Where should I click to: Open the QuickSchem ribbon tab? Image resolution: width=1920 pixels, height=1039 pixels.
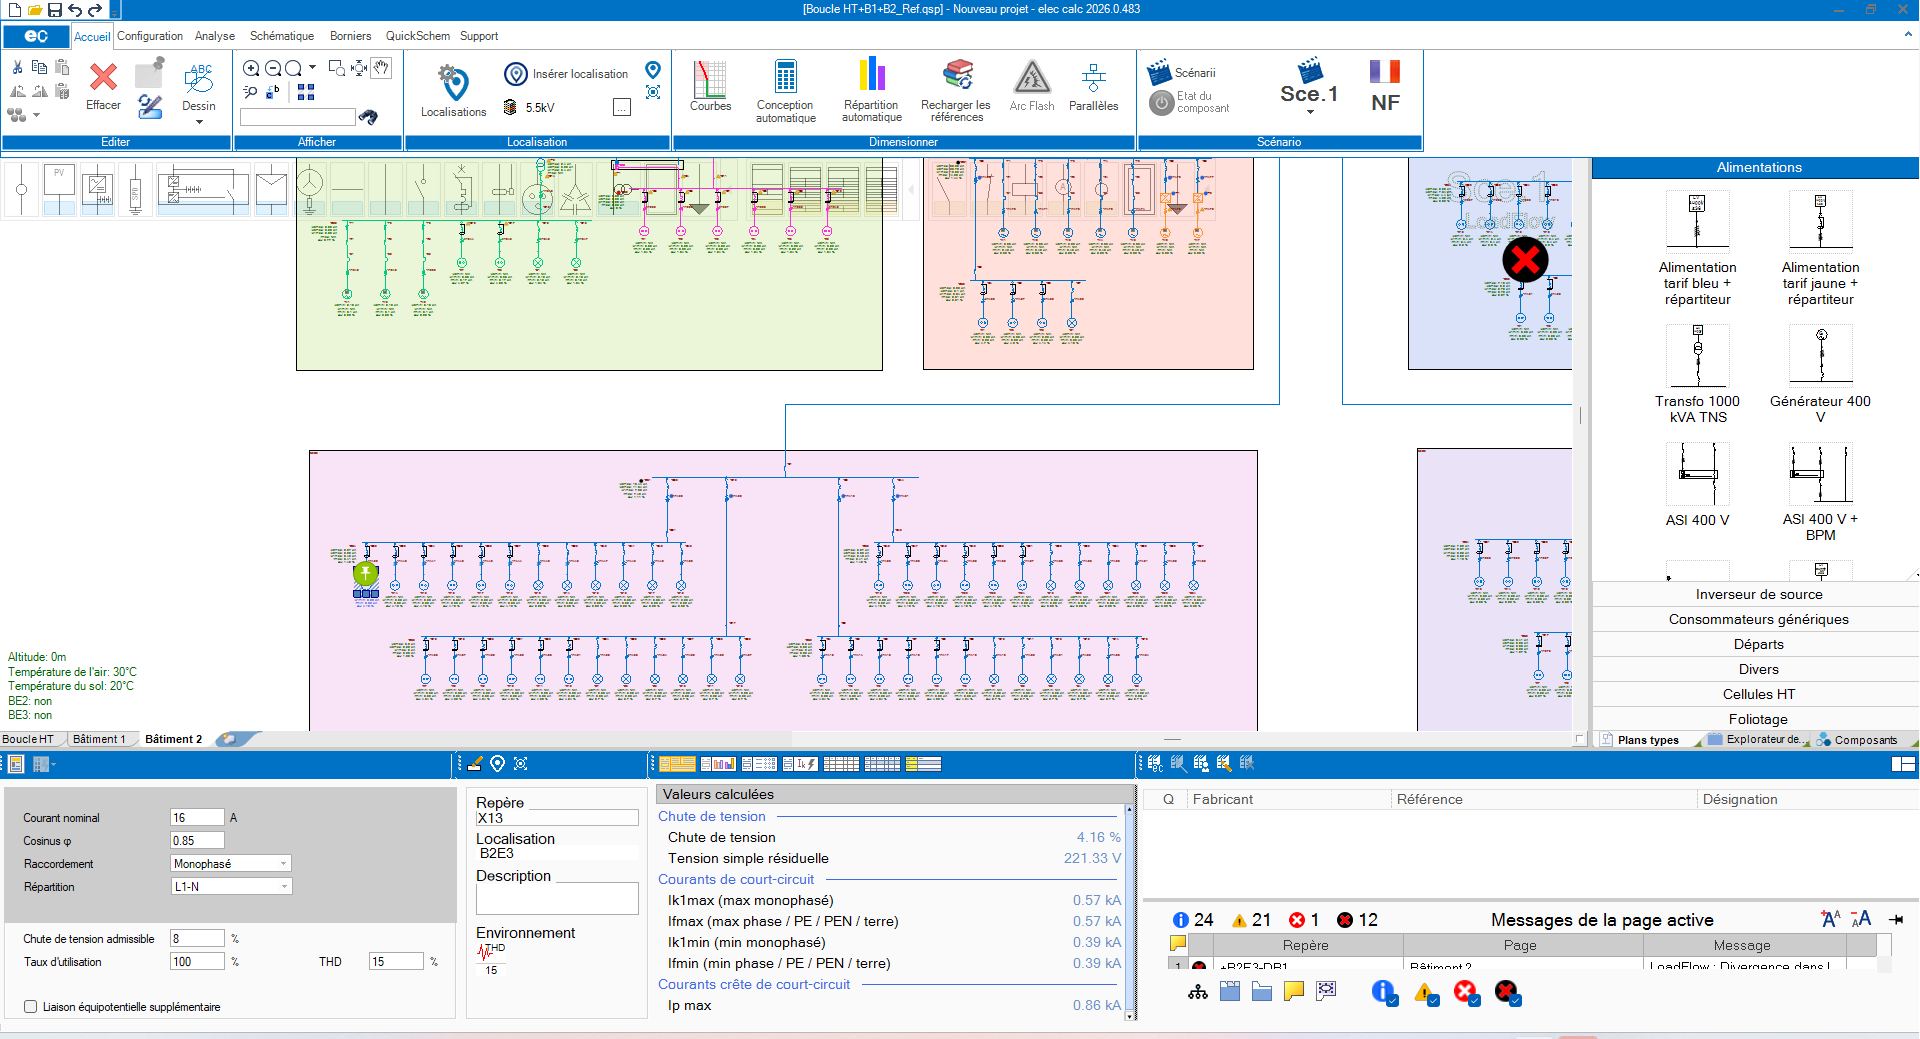point(418,36)
